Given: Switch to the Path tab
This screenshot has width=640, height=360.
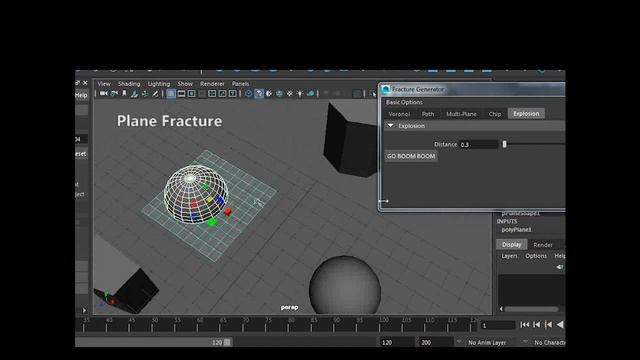Looking at the screenshot, I should pyautogui.click(x=428, y=114).
